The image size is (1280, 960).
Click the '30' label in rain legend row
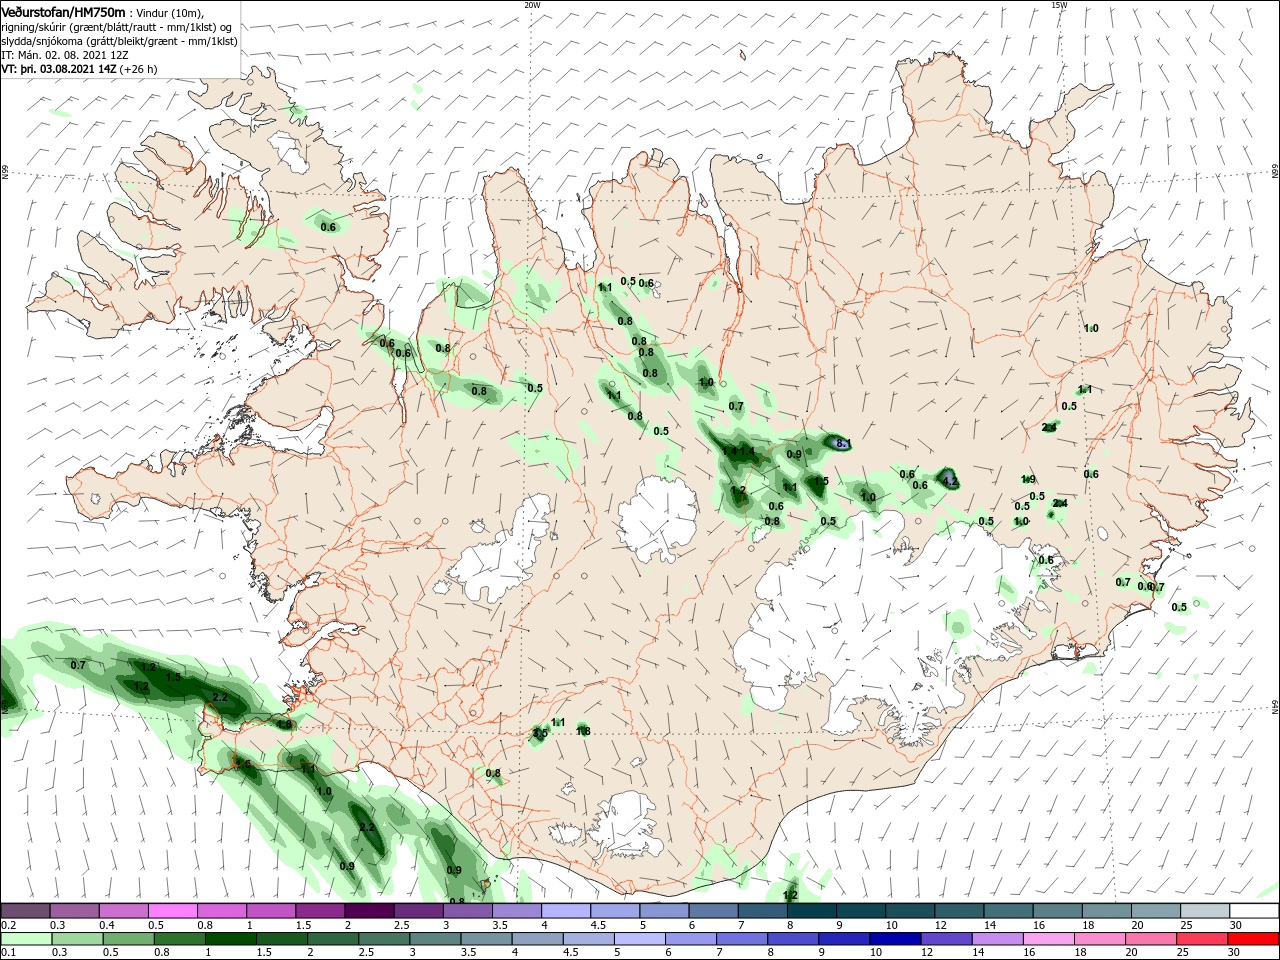1236,953
